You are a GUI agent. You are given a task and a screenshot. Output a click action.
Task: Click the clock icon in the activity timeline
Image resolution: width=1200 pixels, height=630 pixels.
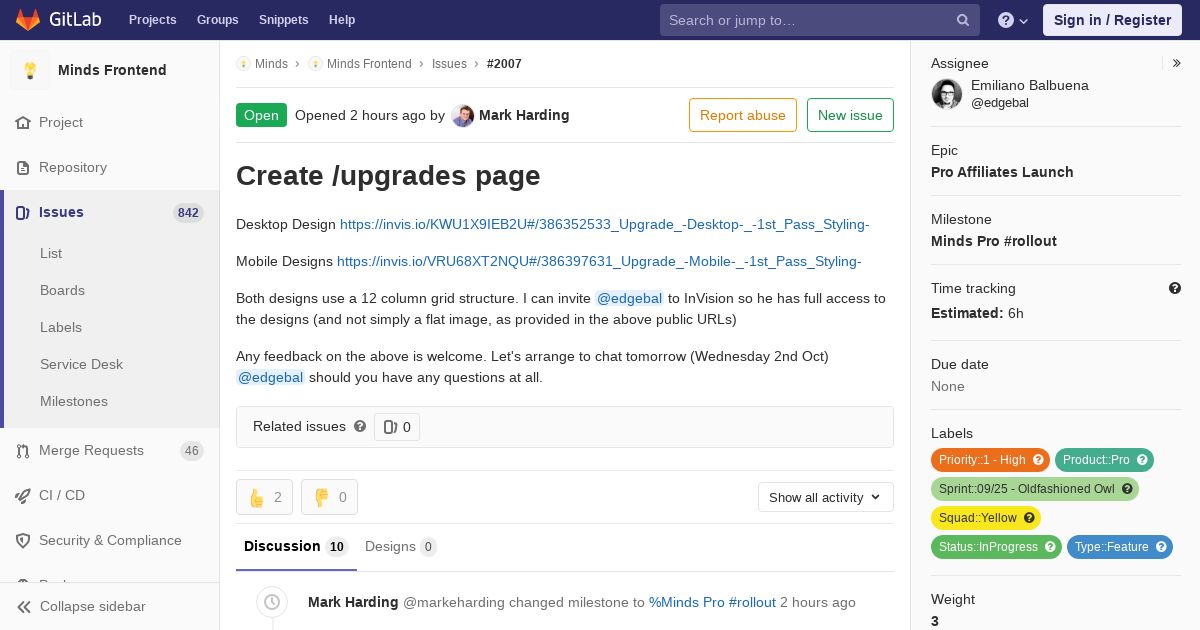coord(271,602)
